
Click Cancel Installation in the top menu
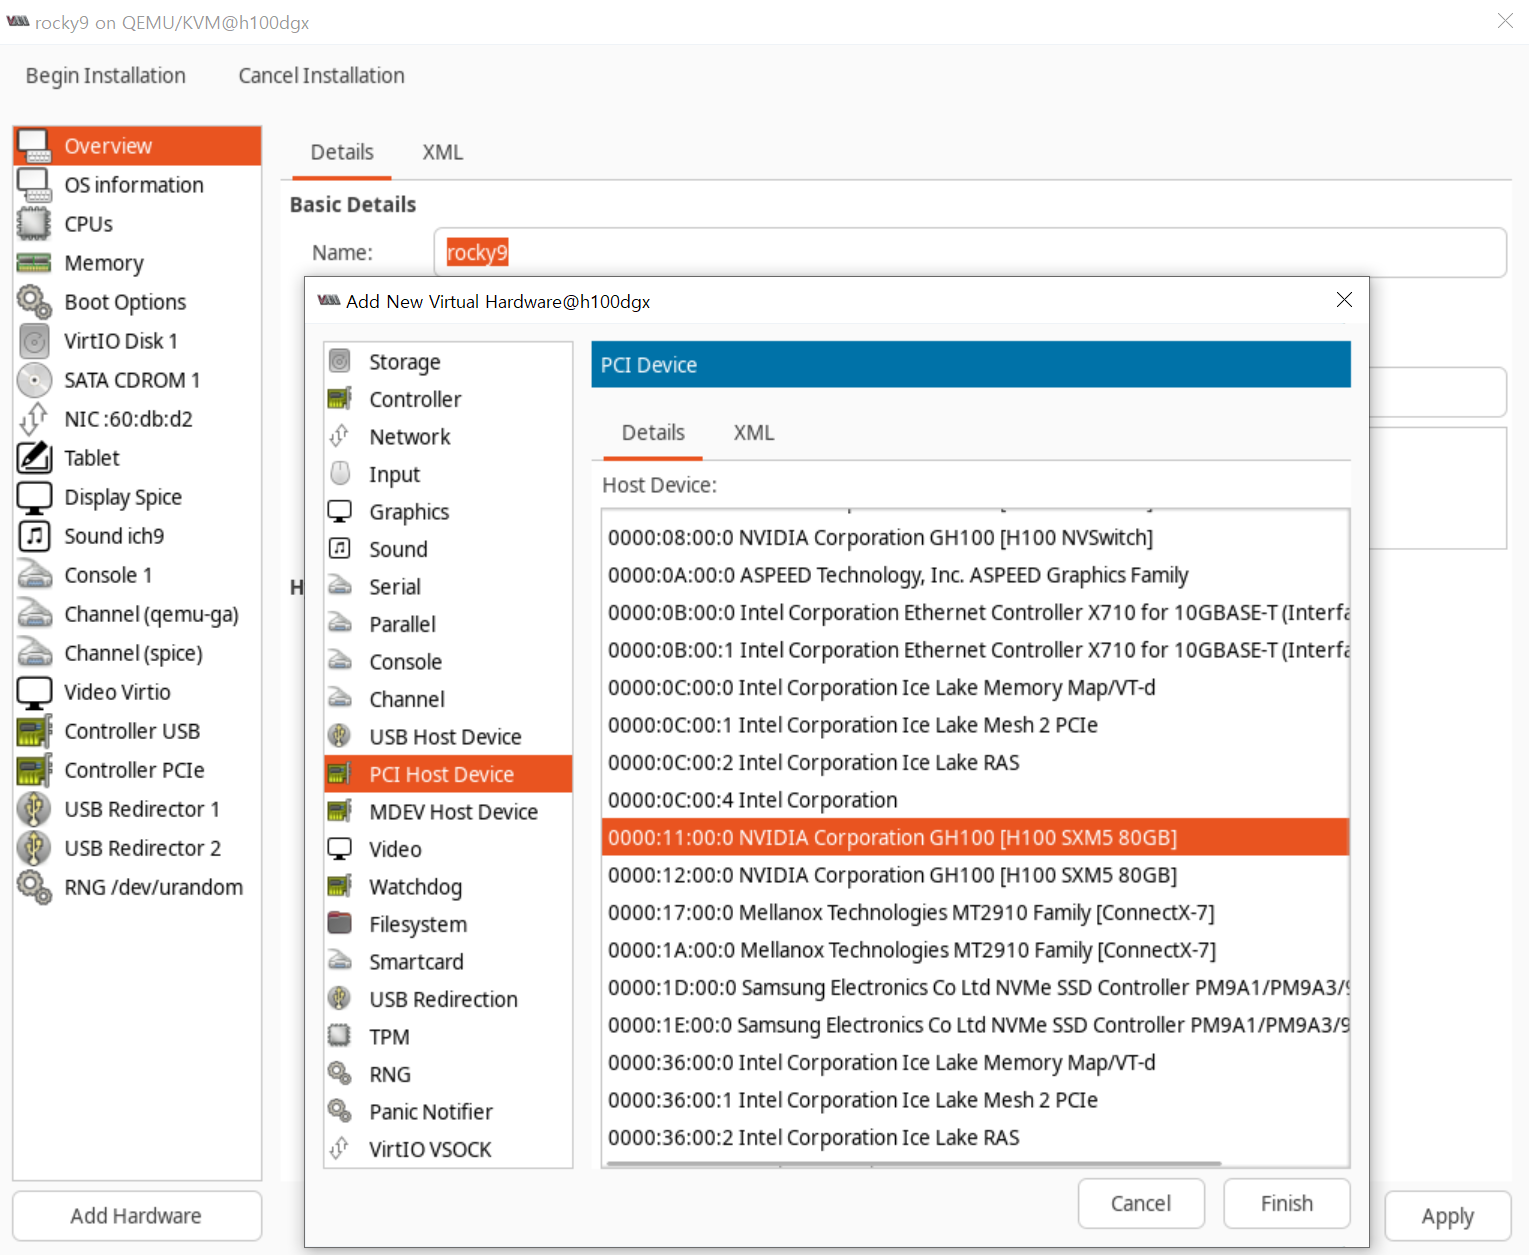tap(321, 76)
